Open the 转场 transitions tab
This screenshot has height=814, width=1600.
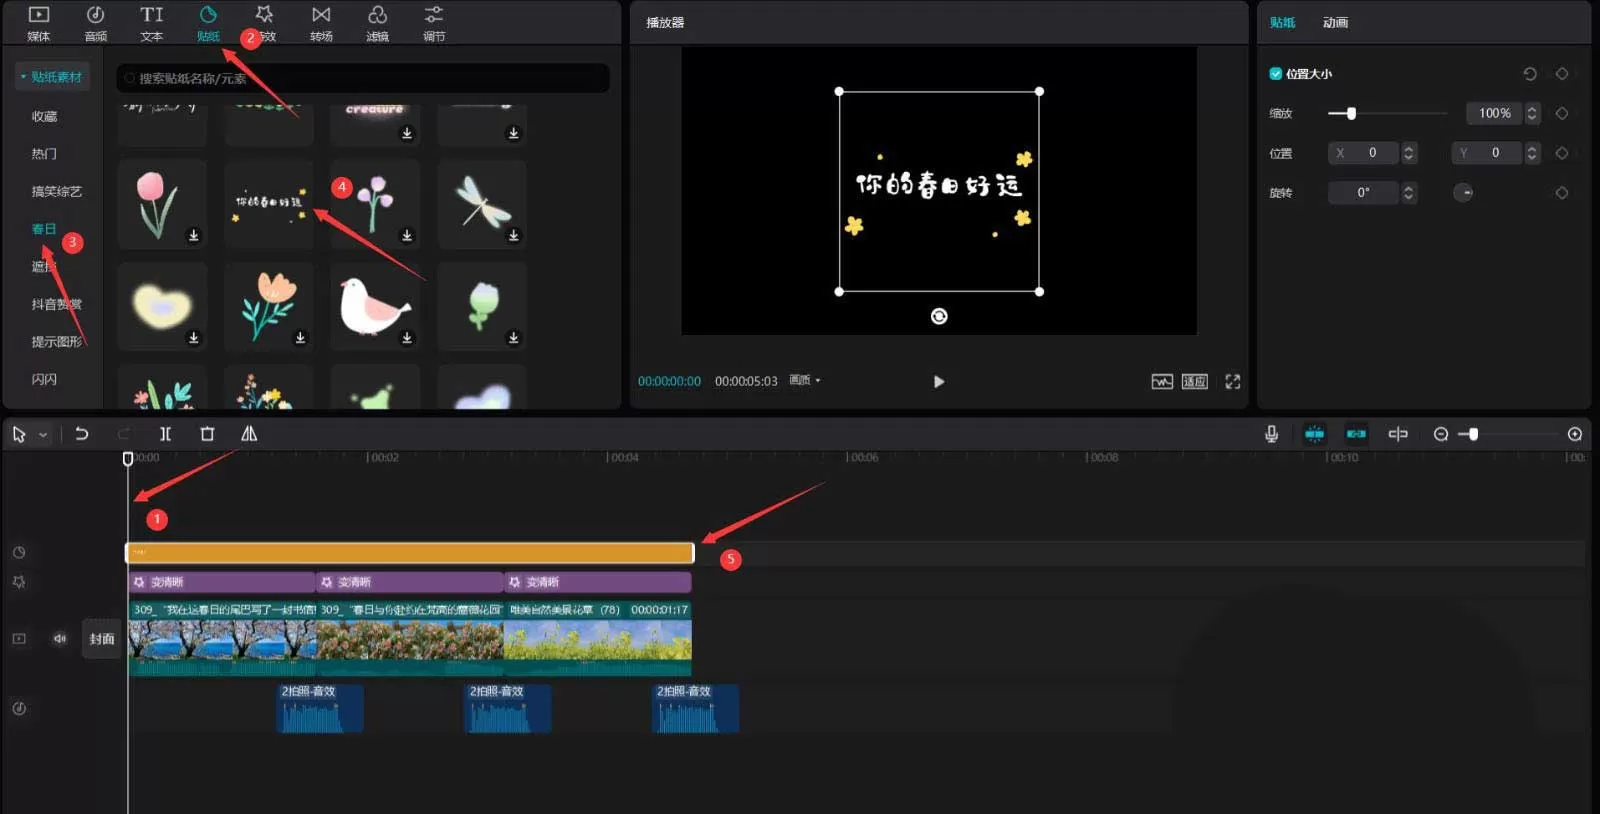coord(321,23)
